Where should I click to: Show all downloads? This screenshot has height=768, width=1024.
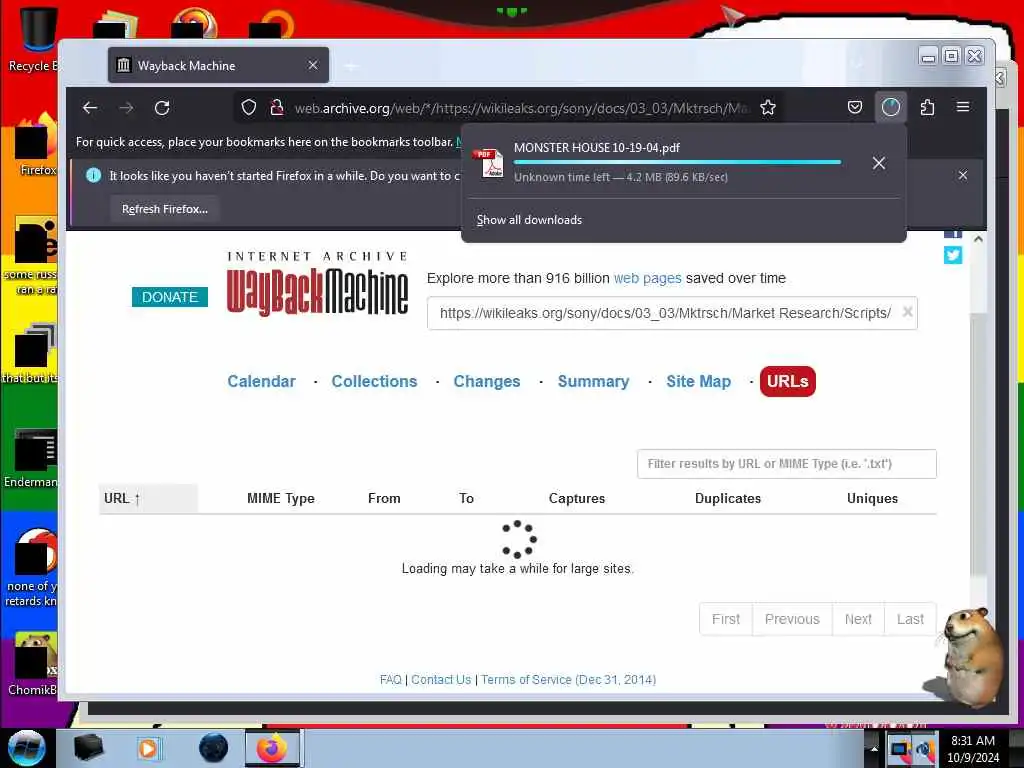click(x=529, y=220)
